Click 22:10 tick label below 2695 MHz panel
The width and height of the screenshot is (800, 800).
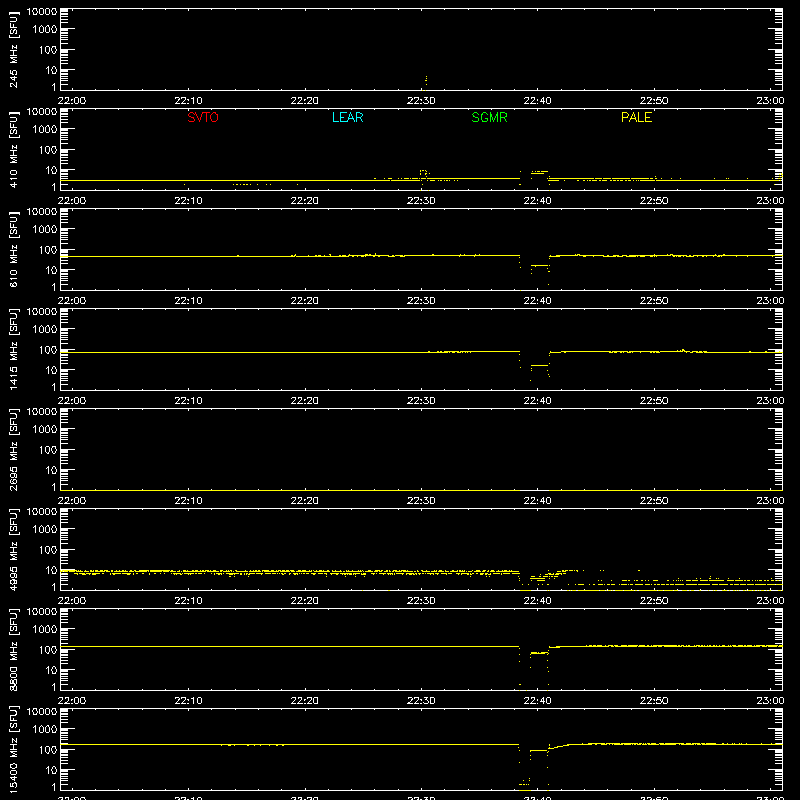188,501
